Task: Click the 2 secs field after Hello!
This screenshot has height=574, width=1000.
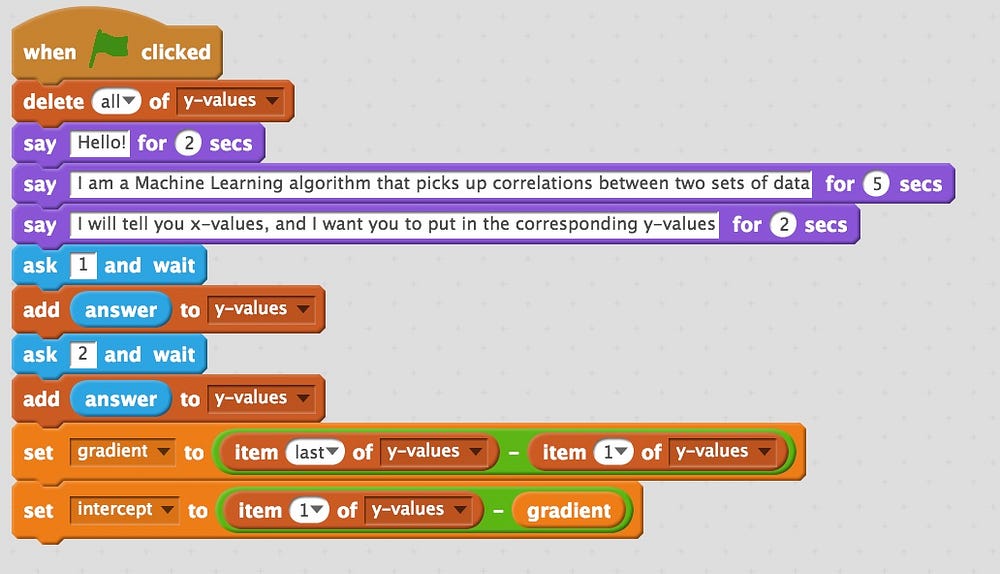Action: (x=188, y=143)
